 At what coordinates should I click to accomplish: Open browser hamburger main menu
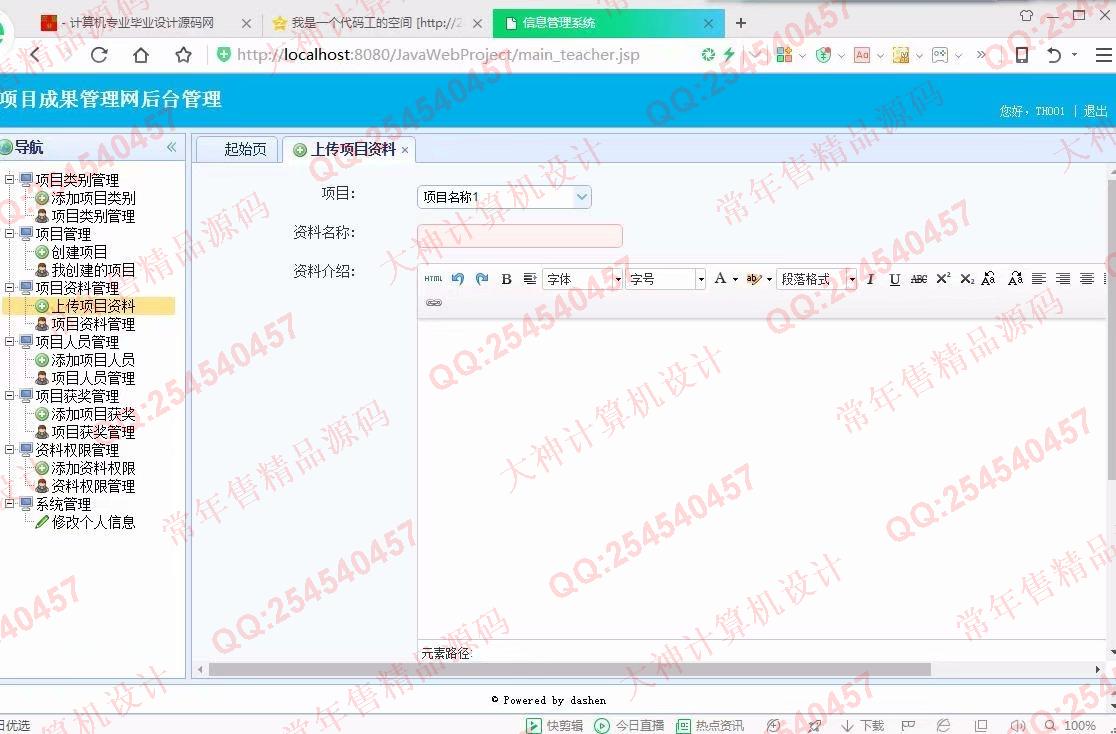(1104, 55)
